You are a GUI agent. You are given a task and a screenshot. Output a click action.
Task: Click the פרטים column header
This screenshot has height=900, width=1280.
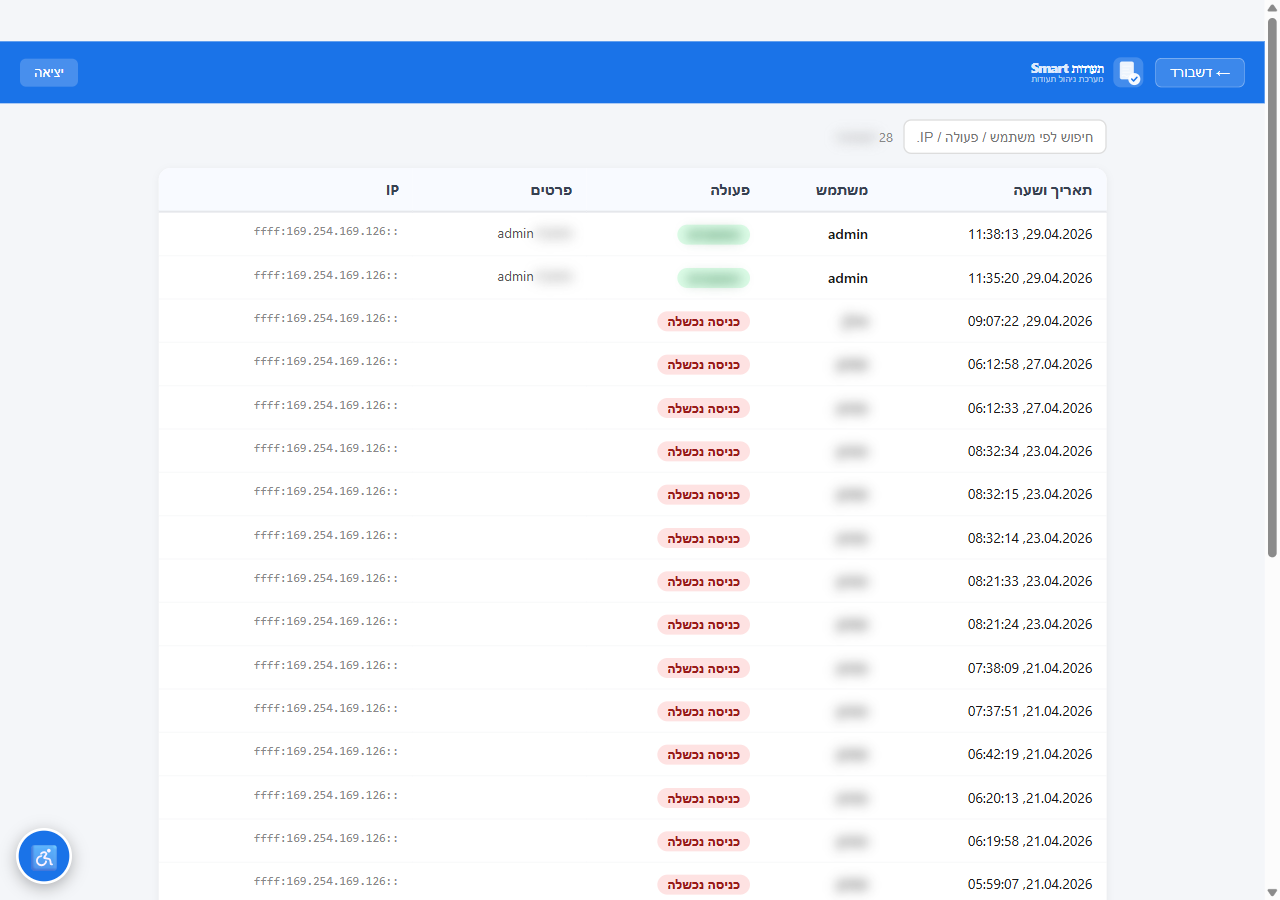click(551, 190)
